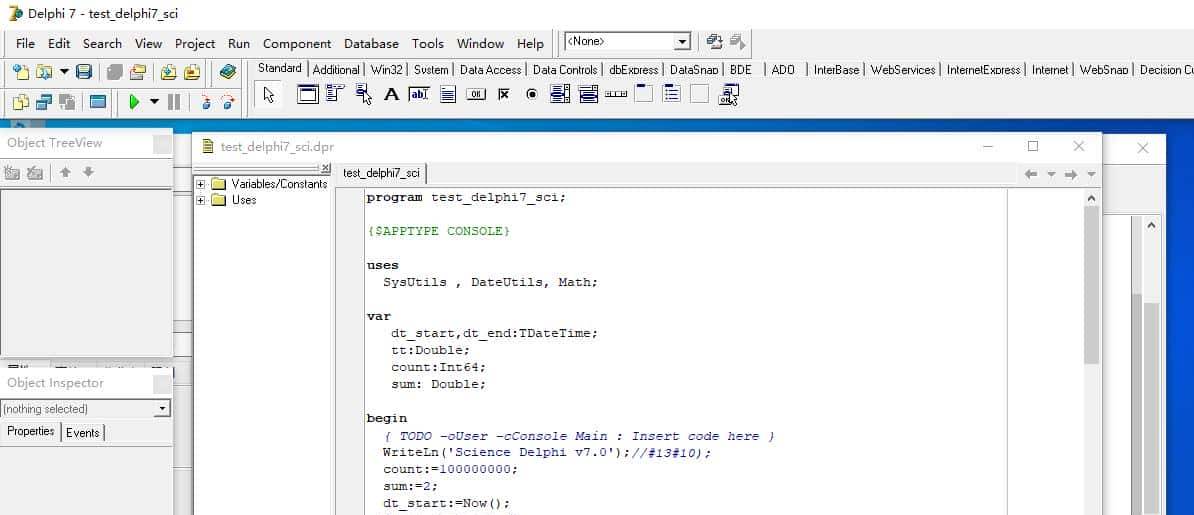Switch to the Properties tab in Object Inspector
The width and height of the screenshot is (1194, 515).
pyautogui.click(x=30, y=431)
